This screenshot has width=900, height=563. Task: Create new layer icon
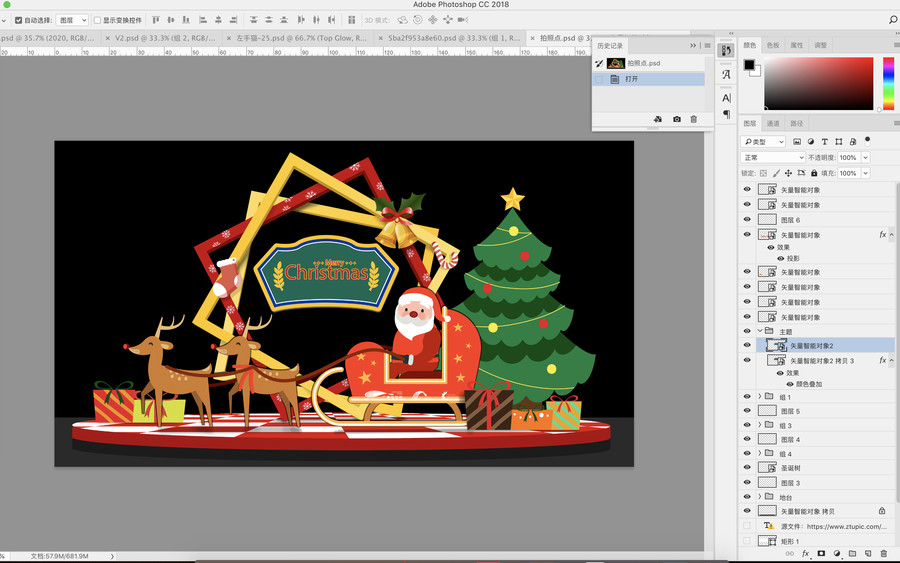point(868,554)
